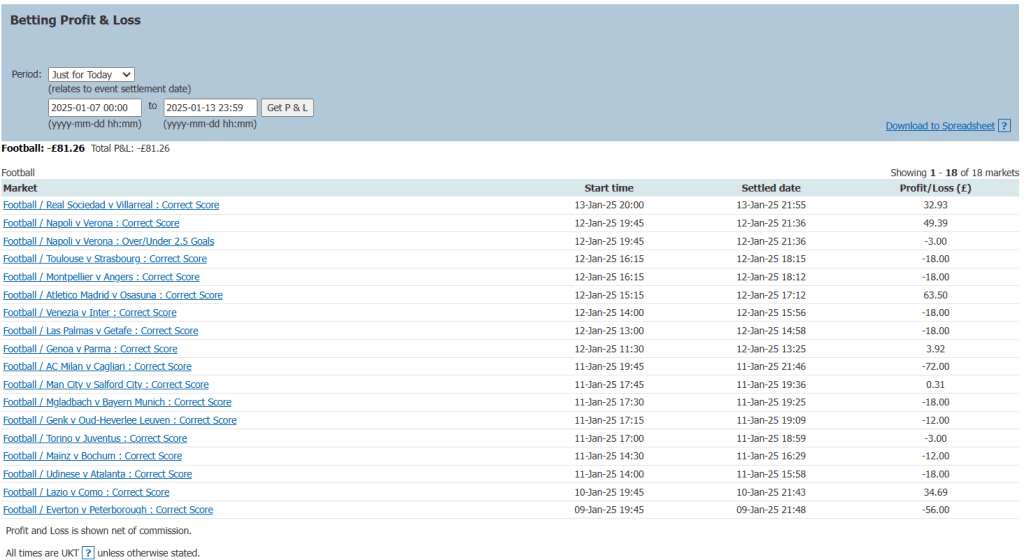Click the start date input field
Image resolution: width=1024 pixels, height=560 pixels.
coord(95,107)
